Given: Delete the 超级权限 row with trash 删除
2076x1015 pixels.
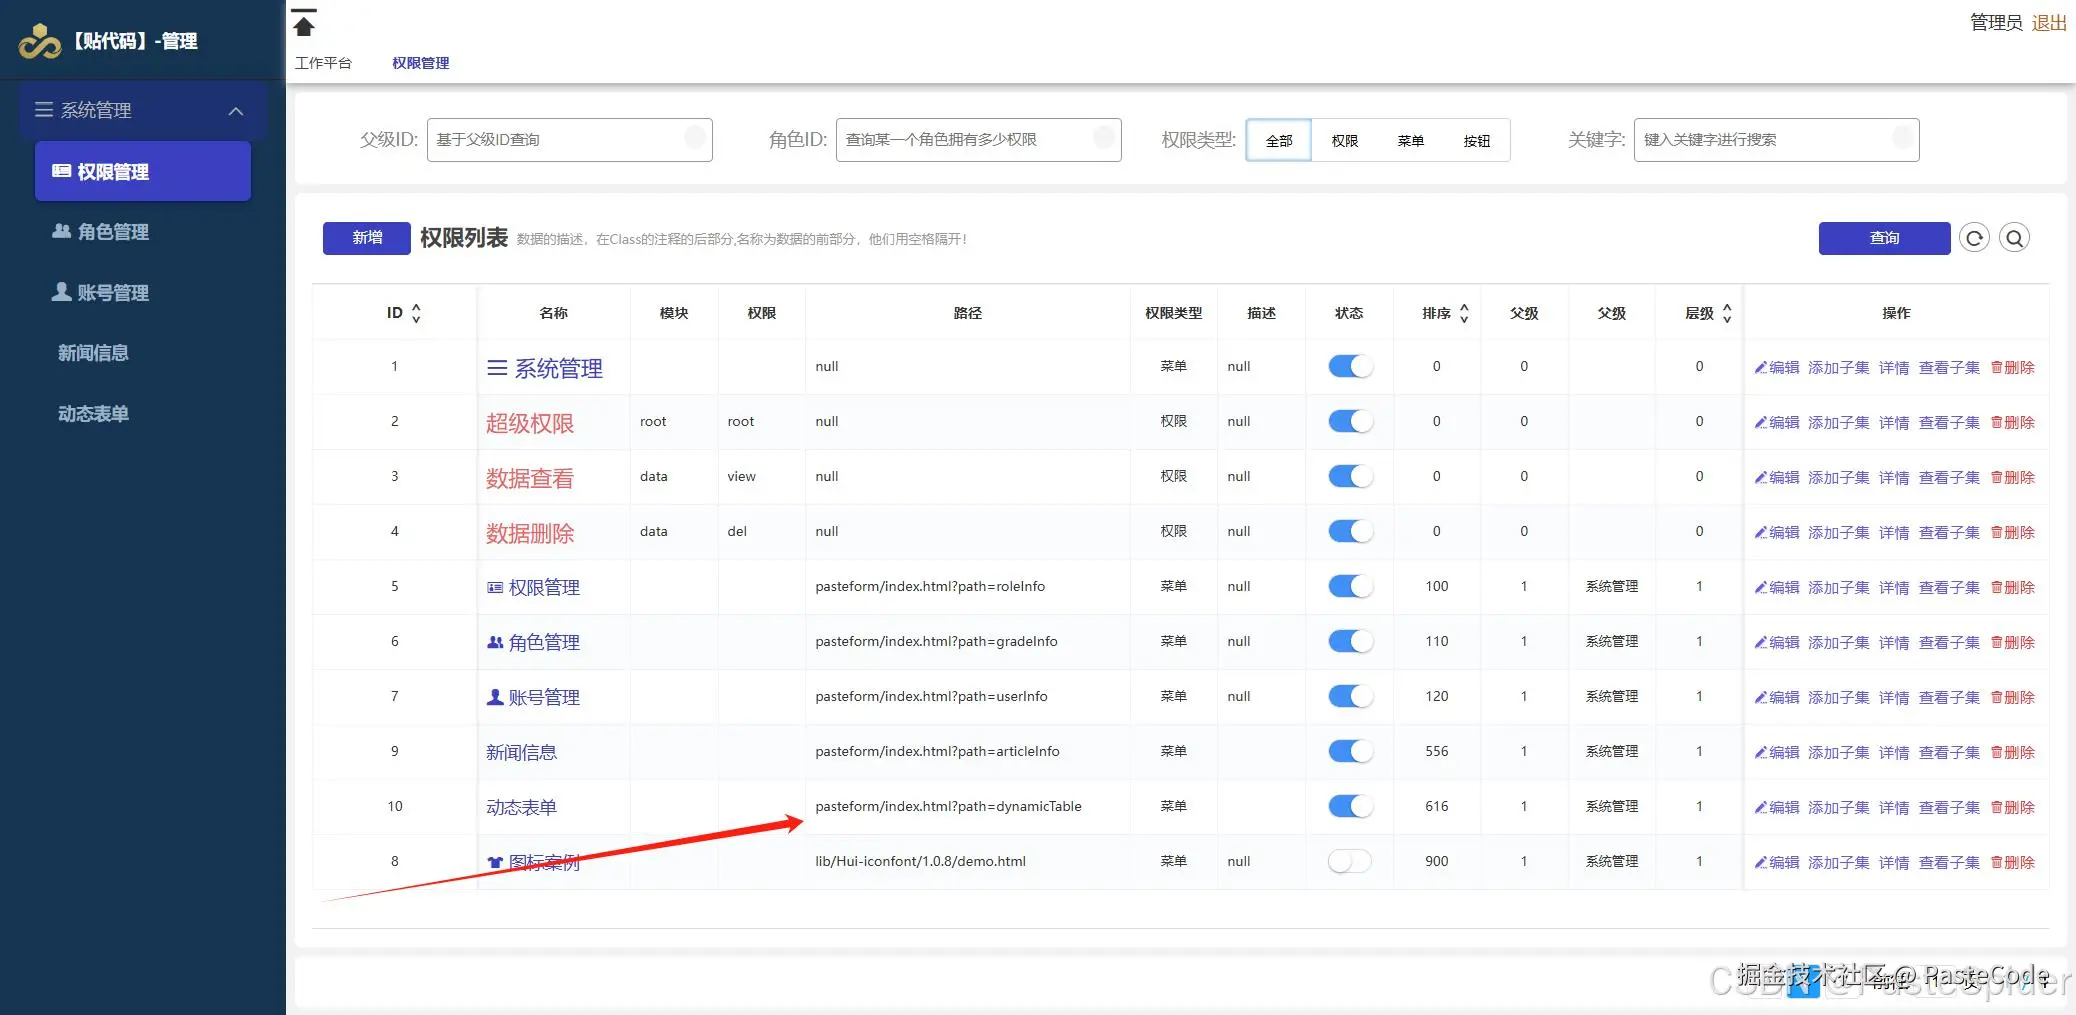Looking at the screenshot, I should (2012, 423).
